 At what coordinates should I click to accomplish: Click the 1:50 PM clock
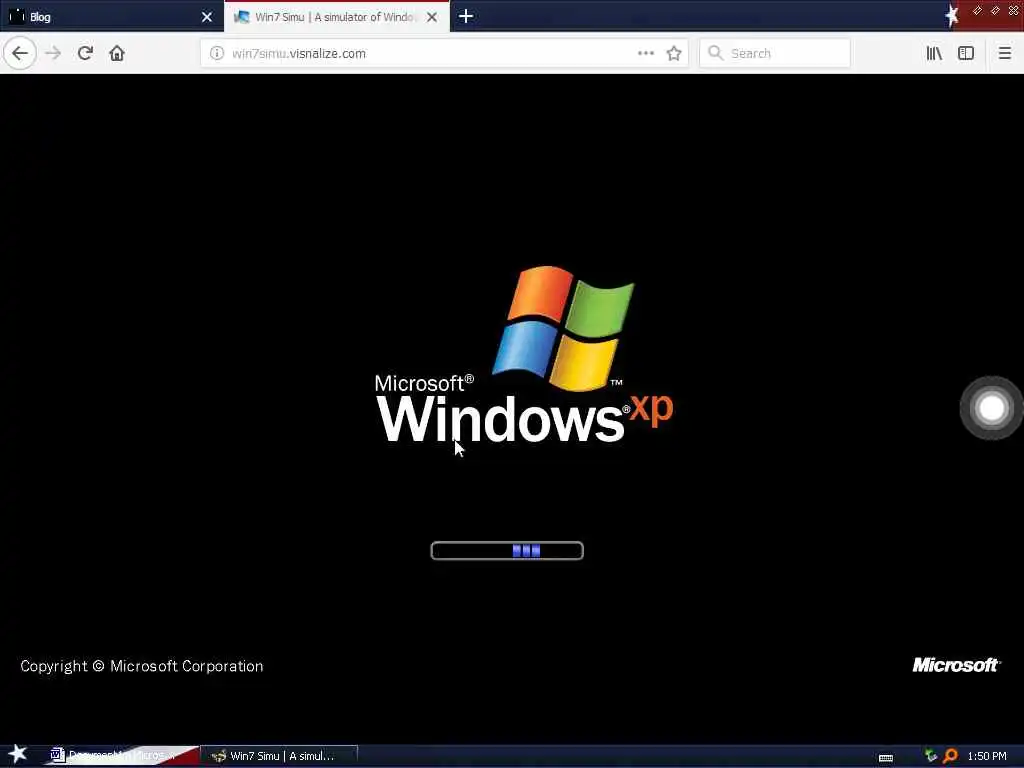(x=987, y=756)
